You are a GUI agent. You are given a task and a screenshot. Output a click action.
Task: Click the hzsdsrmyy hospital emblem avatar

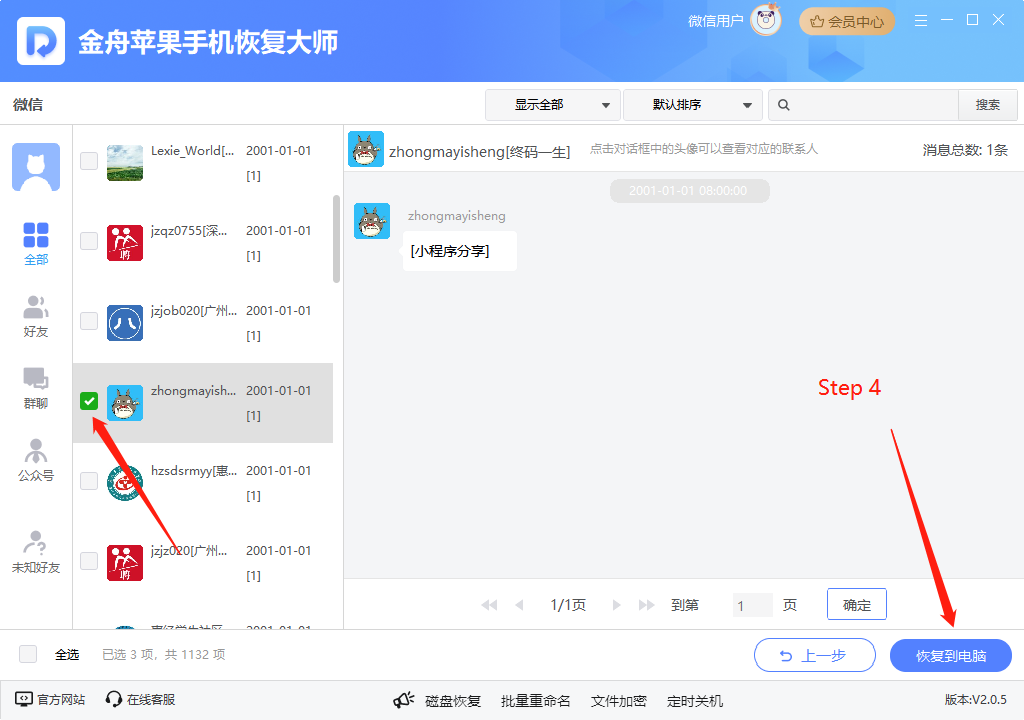pyautogui.click(x=125, y=483)
